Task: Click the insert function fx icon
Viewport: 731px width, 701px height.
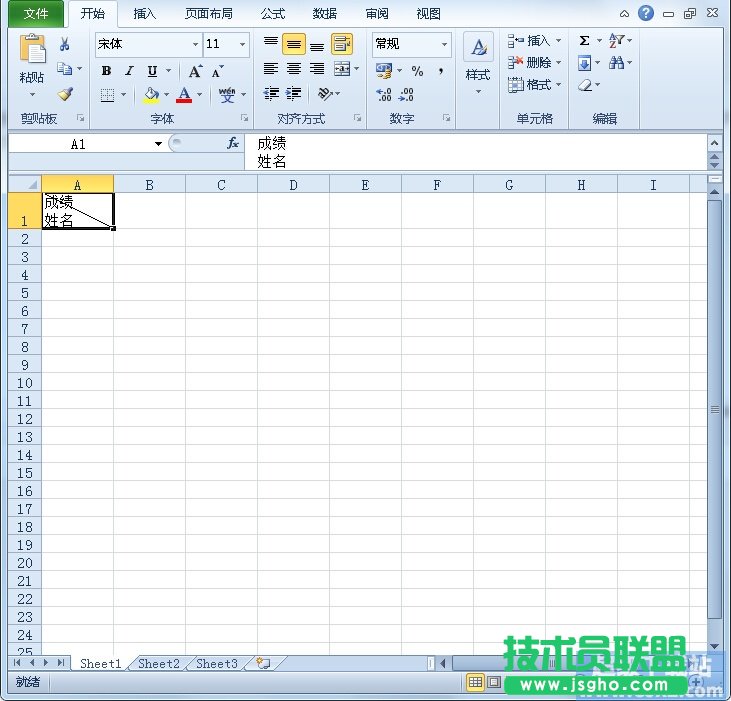Action: (233, 143)
